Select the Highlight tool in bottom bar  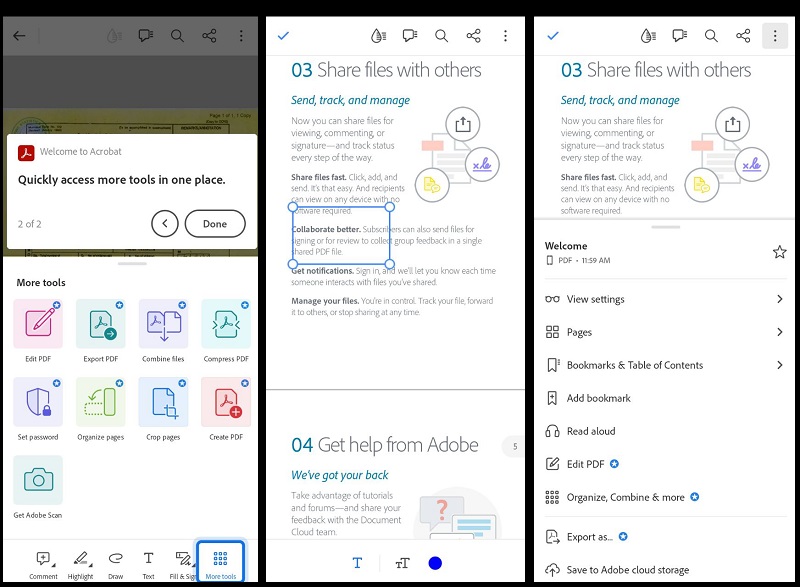[x=81, y=565]
